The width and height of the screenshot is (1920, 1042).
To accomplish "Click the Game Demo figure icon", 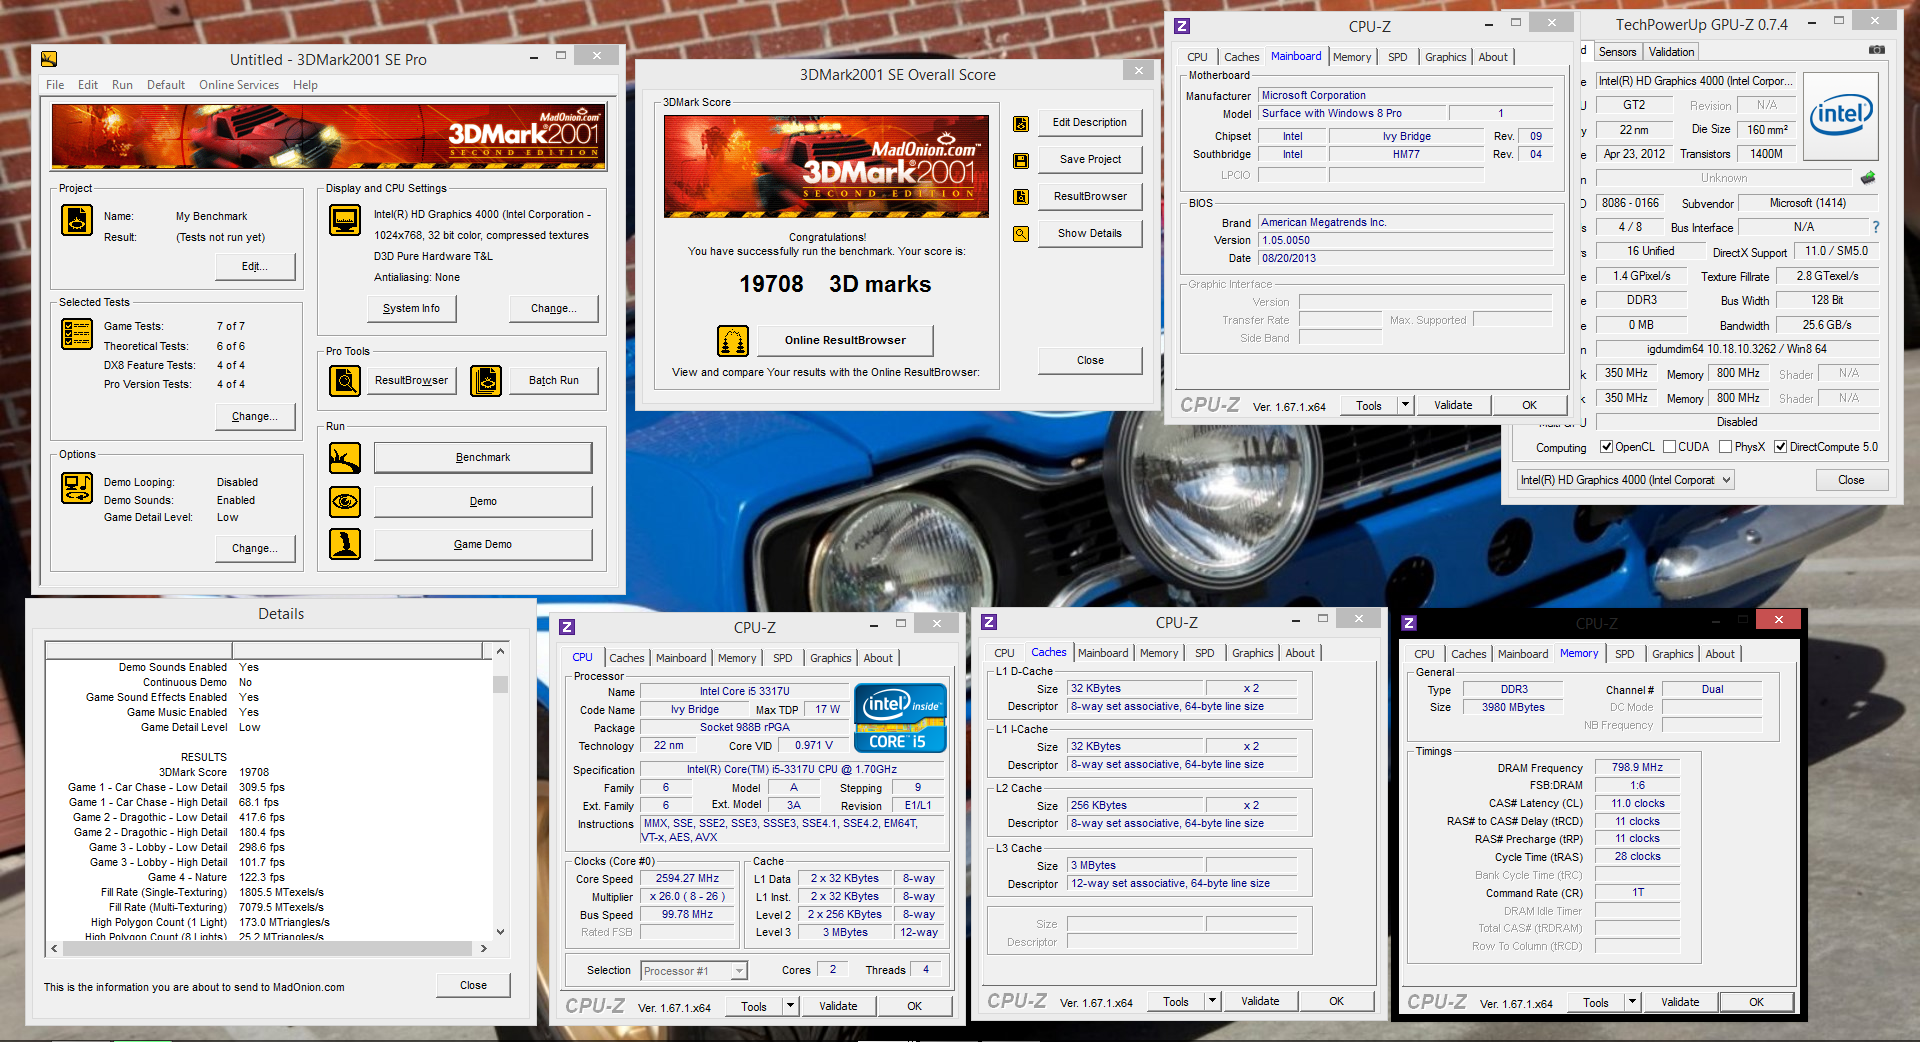I will click(345, 545).
